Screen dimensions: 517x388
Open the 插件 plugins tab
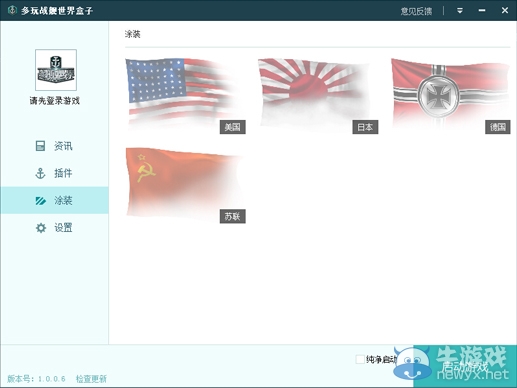(x=54, y=173)
